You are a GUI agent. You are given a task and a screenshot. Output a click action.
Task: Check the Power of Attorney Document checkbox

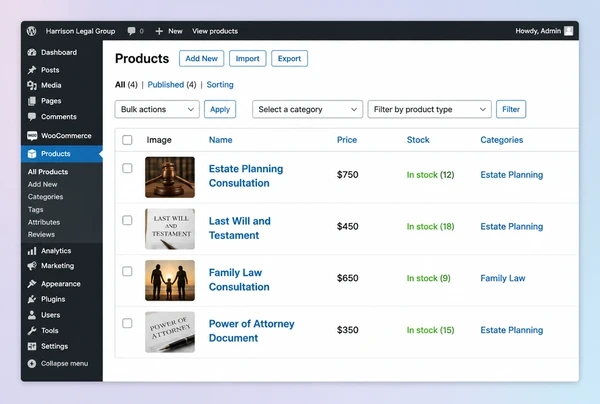point(127,323)
